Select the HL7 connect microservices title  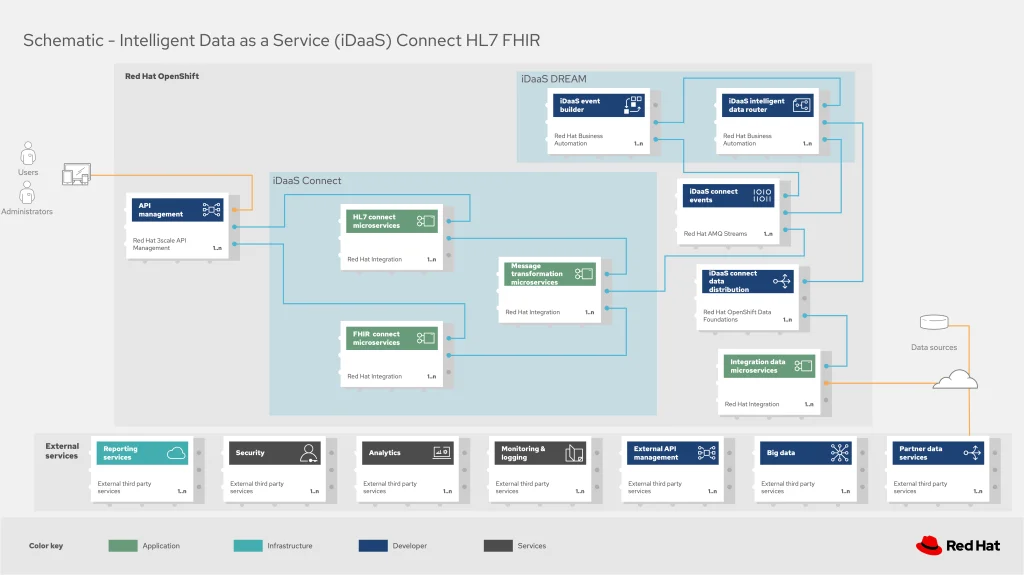(376, 221)
